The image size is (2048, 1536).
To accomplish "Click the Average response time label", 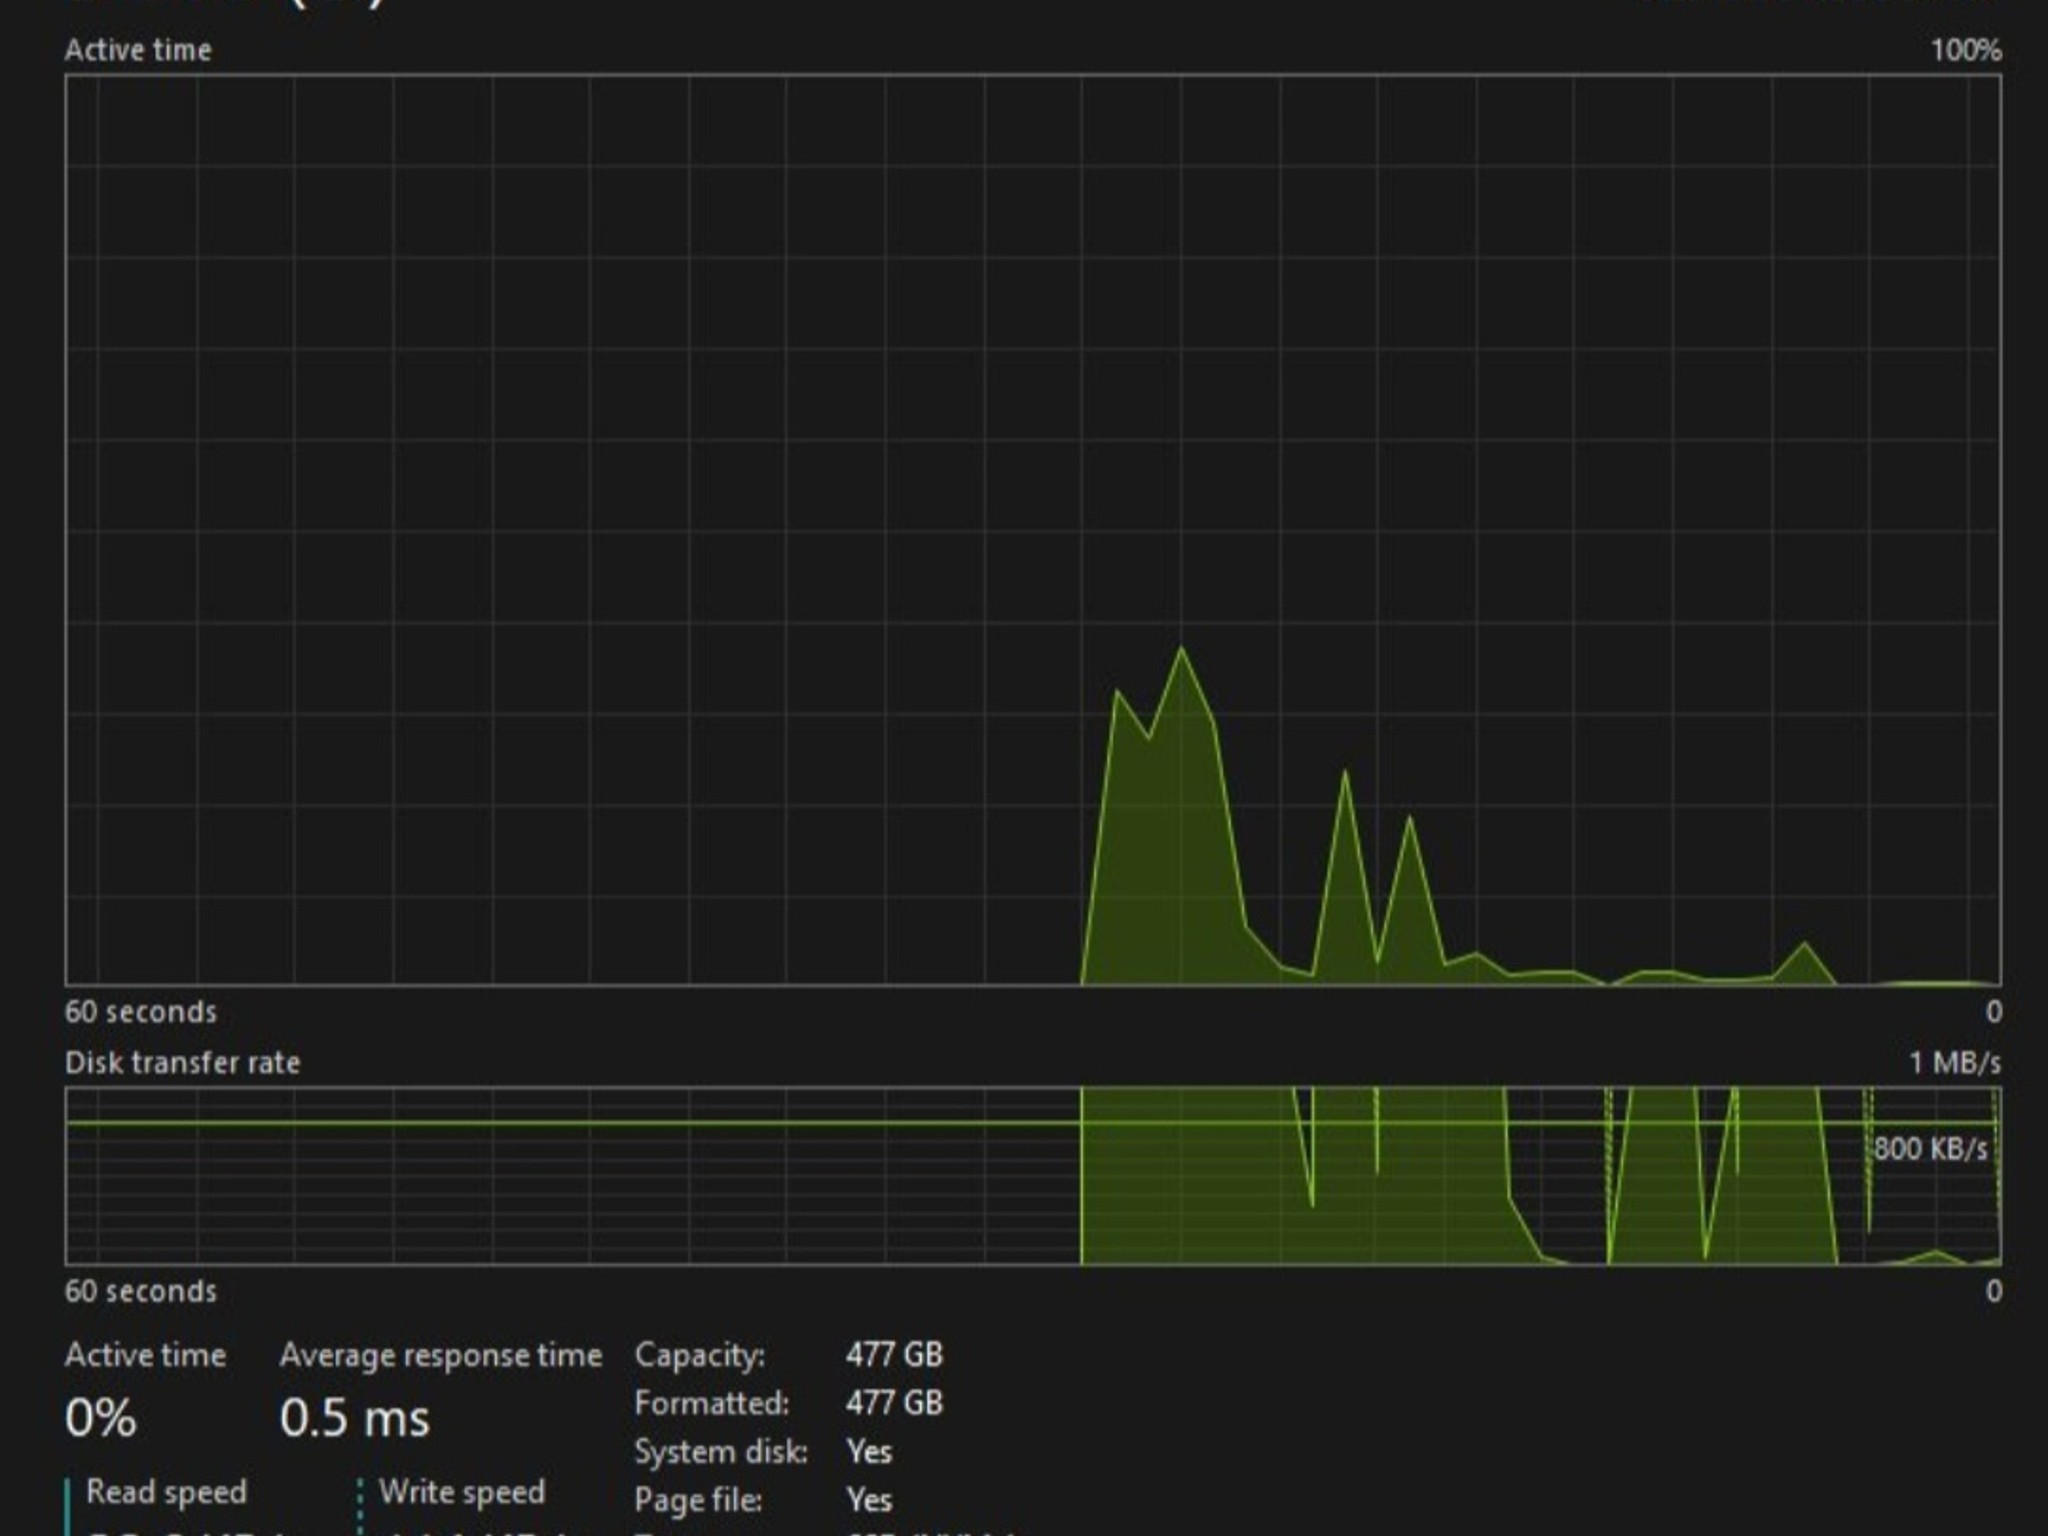I will [441, 1355].
